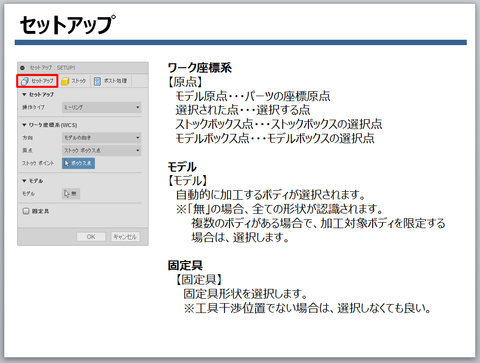
Task: Switch to the ストック tab
Action: pyautogui.click(x=74, y=81)
